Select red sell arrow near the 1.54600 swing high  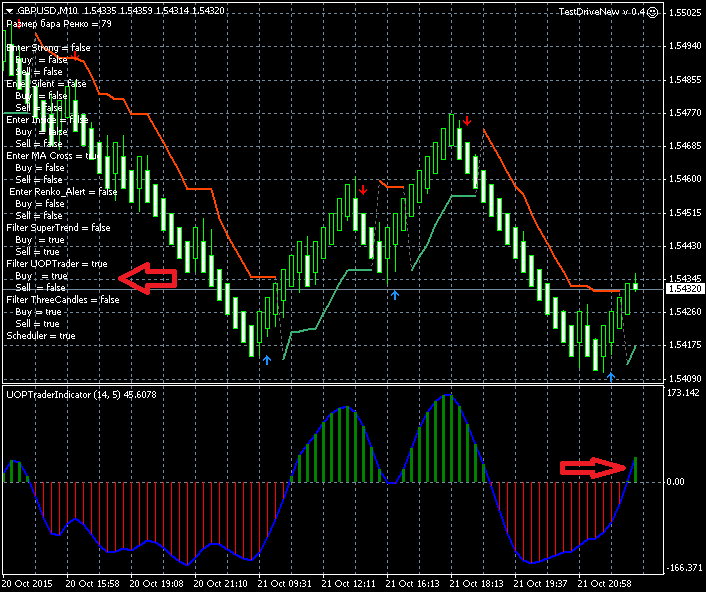pyautogui.click(x=363, y=190)
